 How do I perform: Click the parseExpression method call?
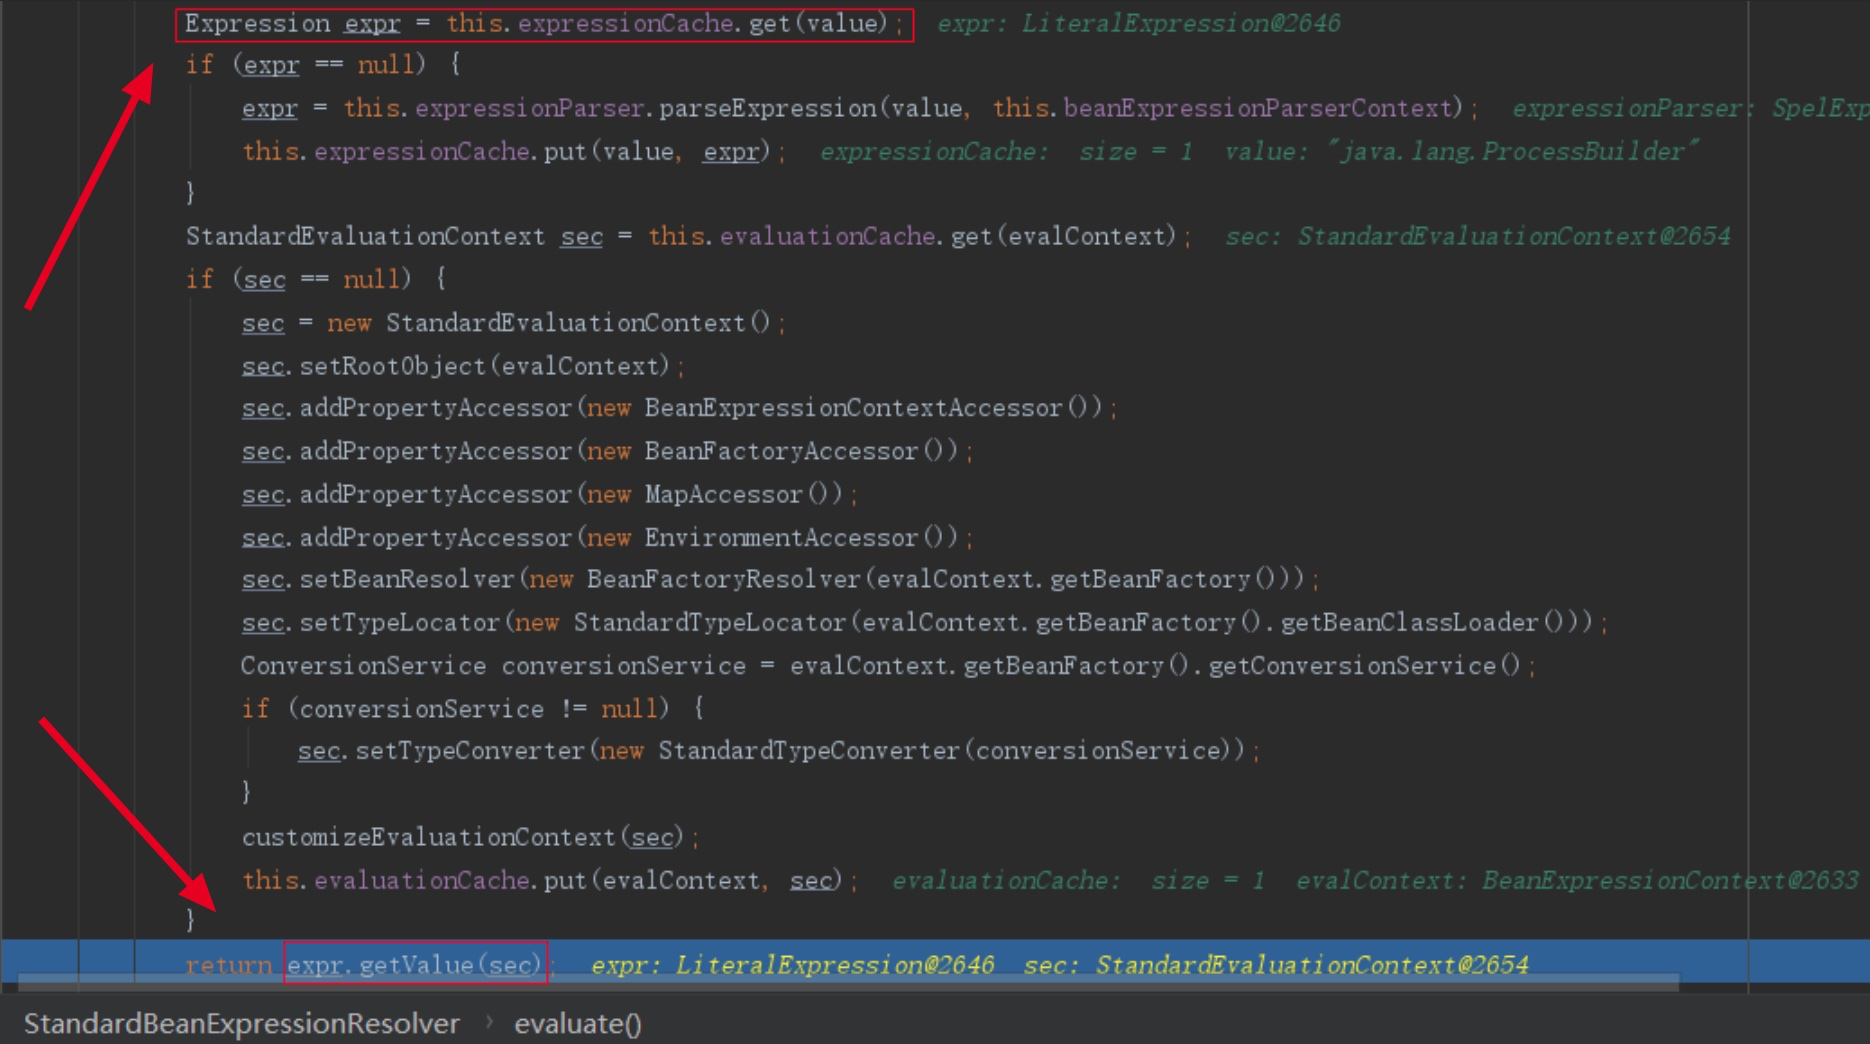[766, 108]
